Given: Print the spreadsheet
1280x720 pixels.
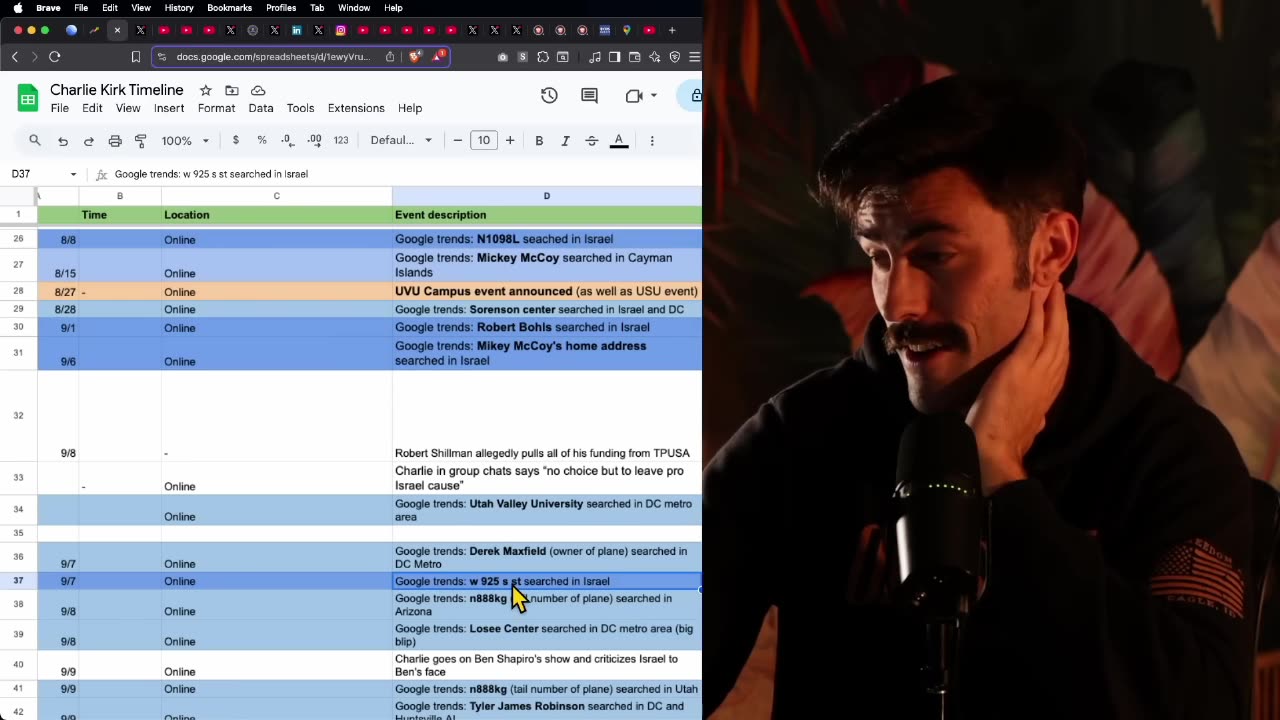Looking at the screenshot, I should point(115,141).
